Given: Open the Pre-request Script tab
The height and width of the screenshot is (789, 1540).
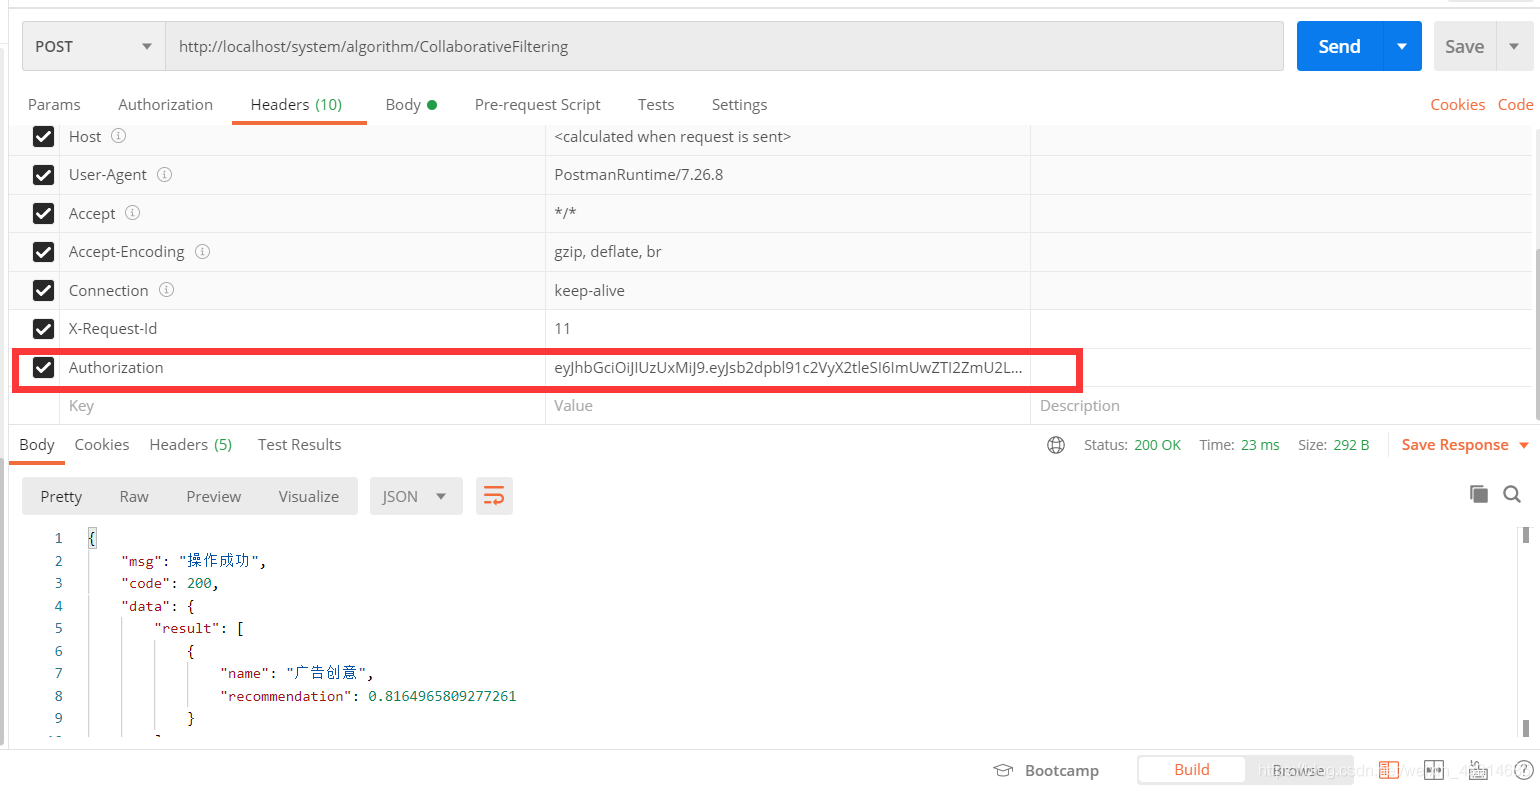Looking at the screenshot, I should 537,104.
